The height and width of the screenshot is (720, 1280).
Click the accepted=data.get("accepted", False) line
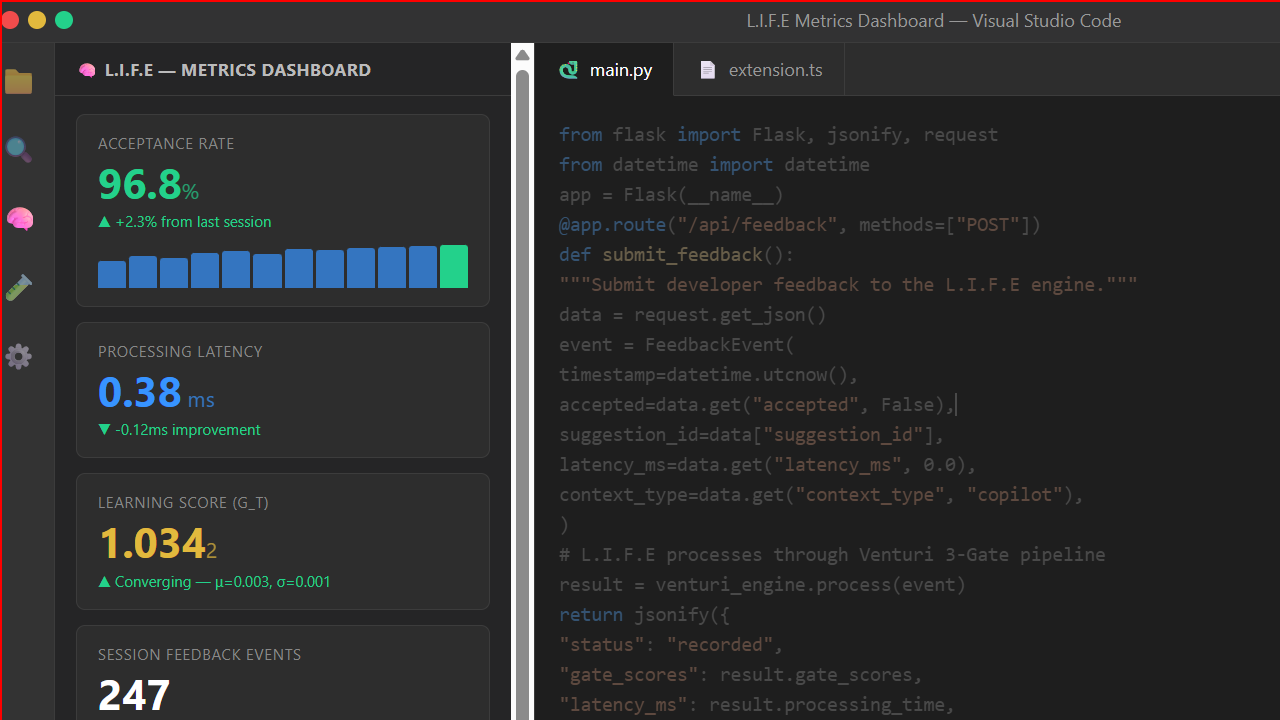click(x=757, y=405)
